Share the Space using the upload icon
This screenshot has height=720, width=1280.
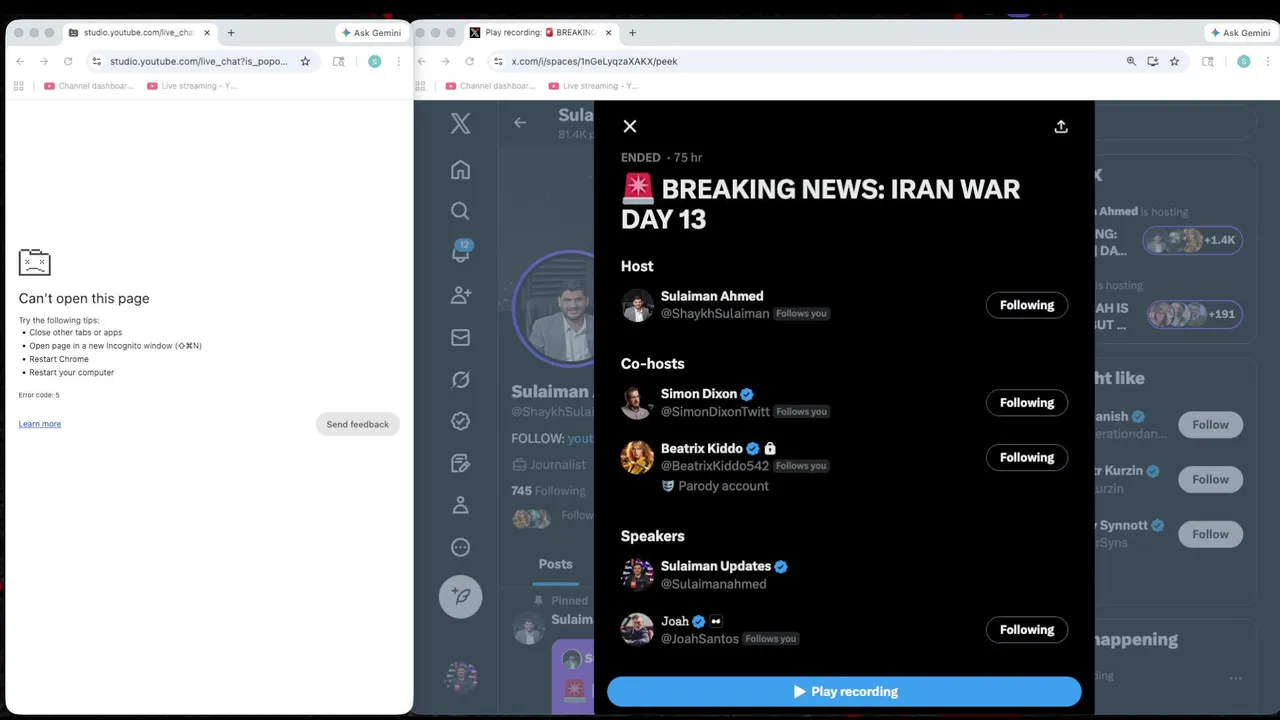point(1061,127)
